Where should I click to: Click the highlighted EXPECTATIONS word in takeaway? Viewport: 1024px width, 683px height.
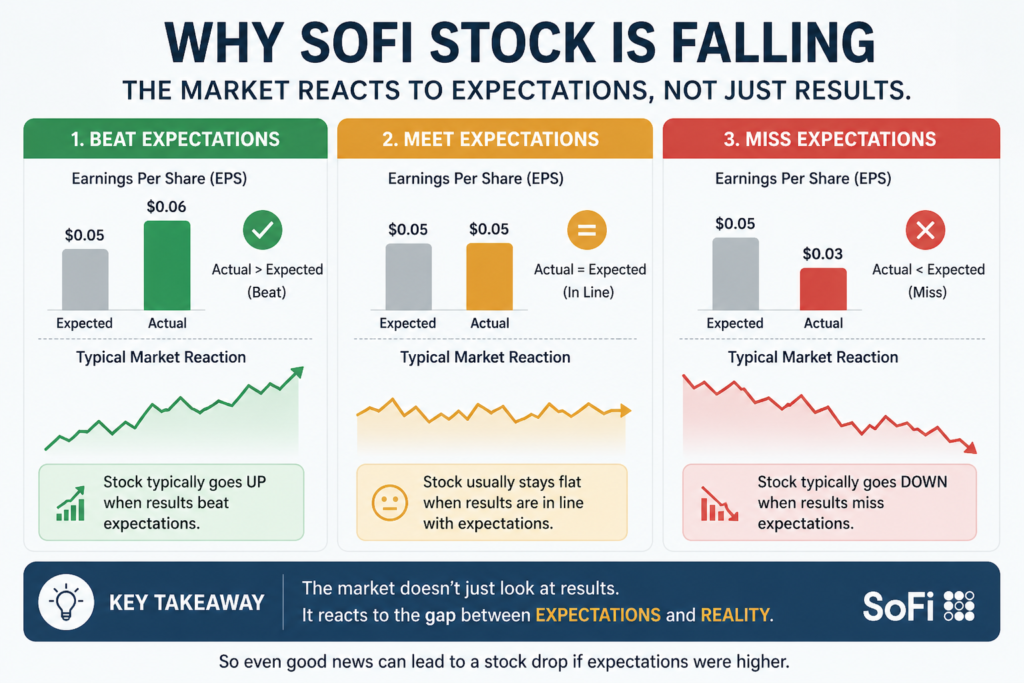(x=598, y=615)
